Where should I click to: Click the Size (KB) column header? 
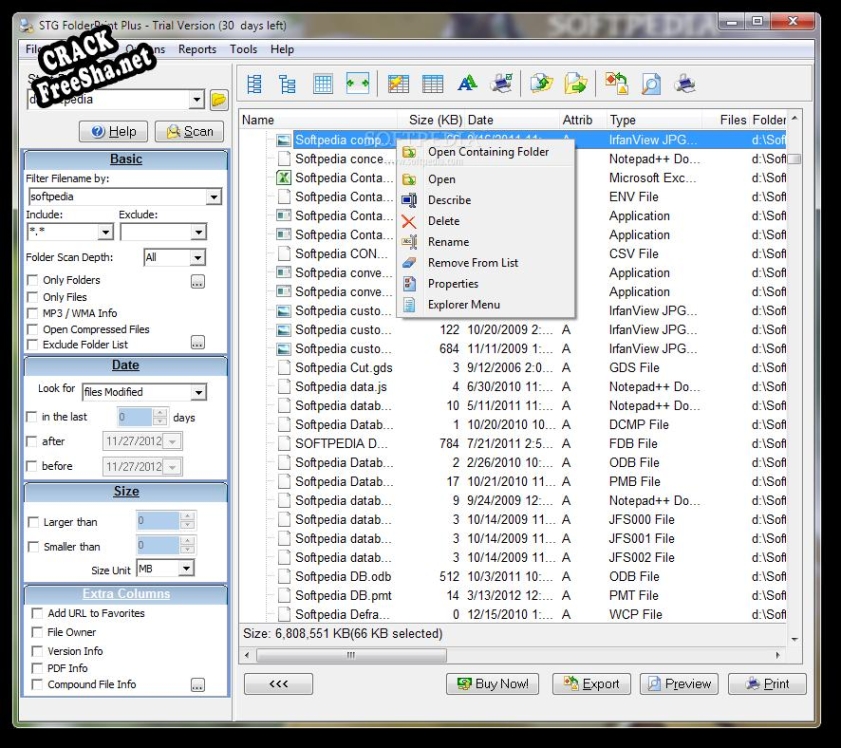435,120
